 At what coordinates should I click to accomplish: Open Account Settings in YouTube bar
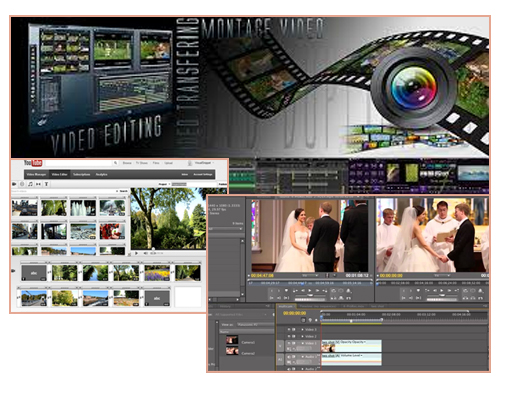tap(203, 174)
